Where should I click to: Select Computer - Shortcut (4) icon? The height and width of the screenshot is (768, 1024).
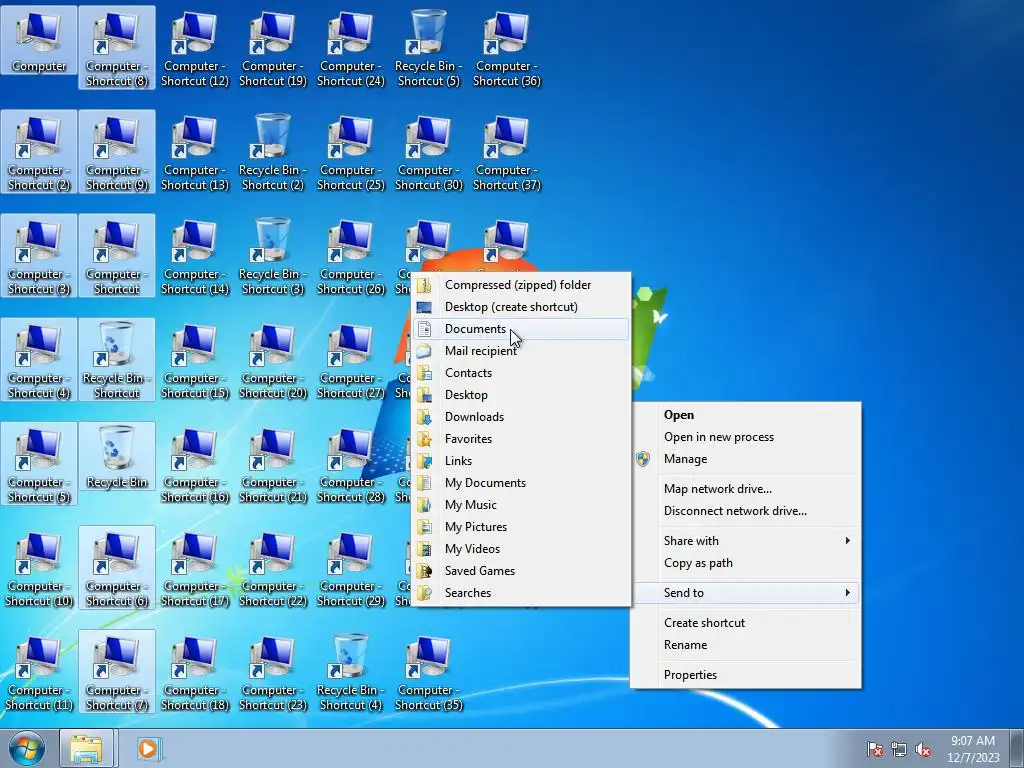[x=39, y=359]
